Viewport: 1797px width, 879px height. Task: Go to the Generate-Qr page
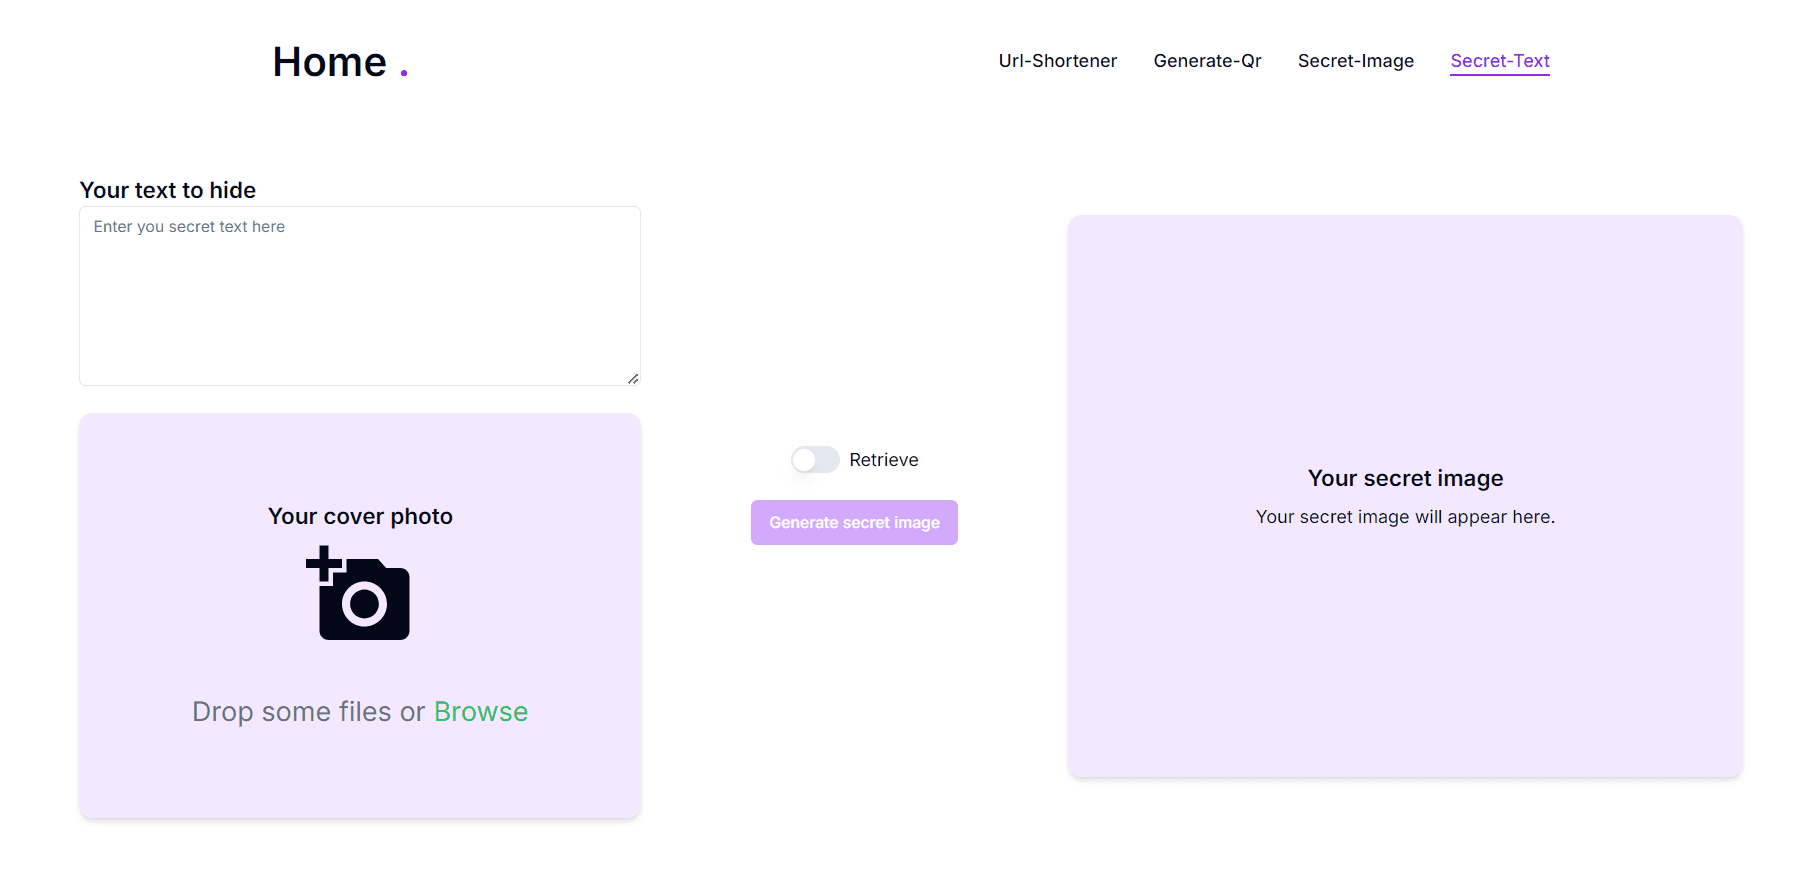[1207, 61]
